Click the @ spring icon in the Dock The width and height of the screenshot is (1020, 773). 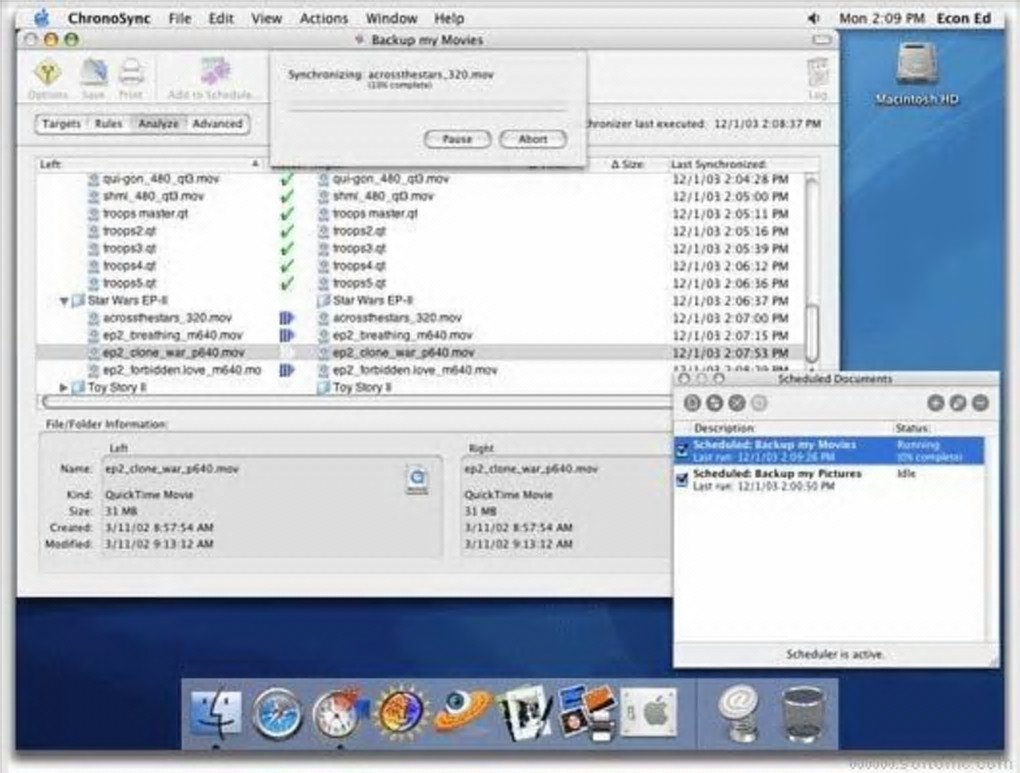point(739,714)
